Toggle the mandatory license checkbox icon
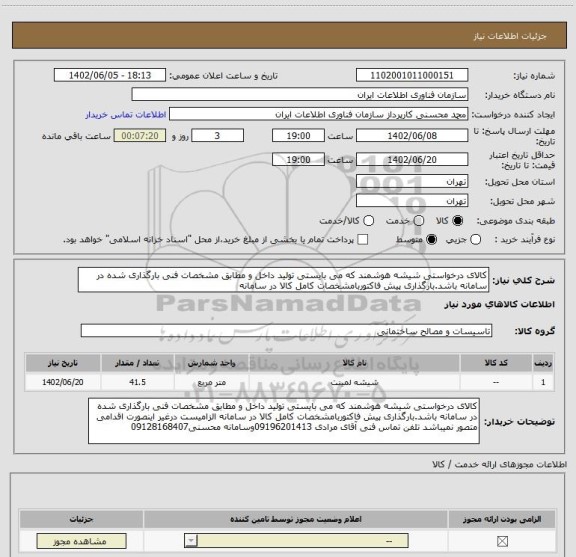 (x=502, y=541)
